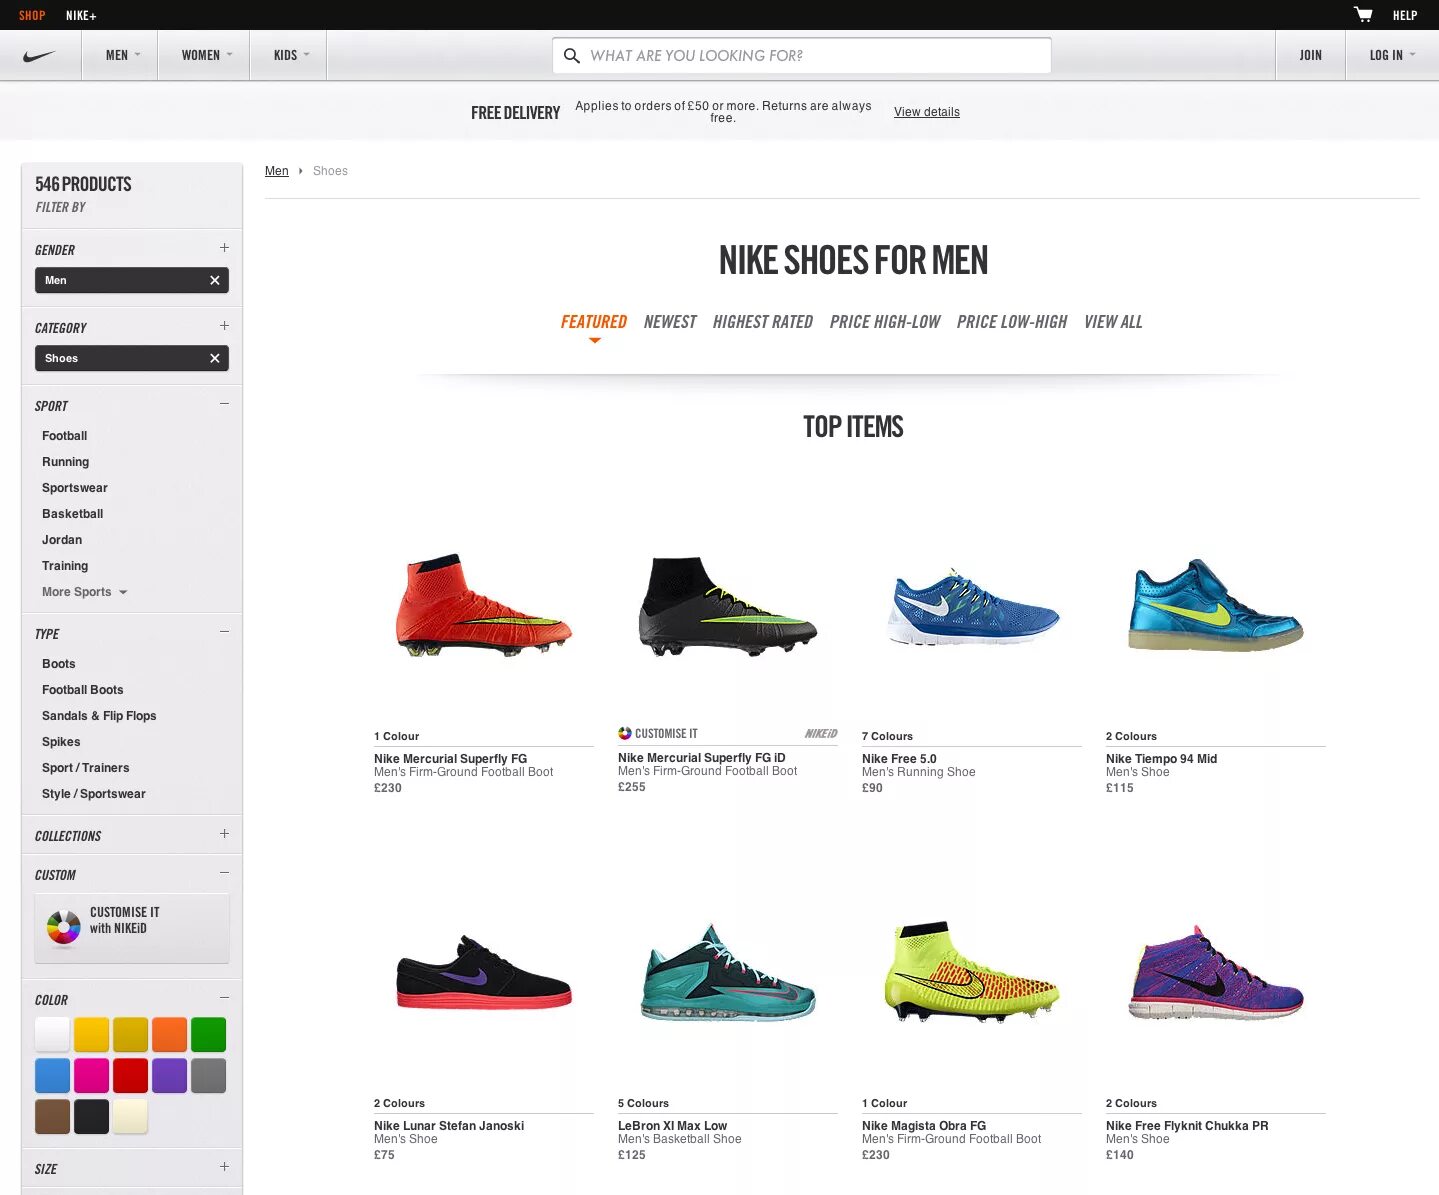Click the NIKE+ top tab
The image size is (1439, 1195).
coord(81,15)
